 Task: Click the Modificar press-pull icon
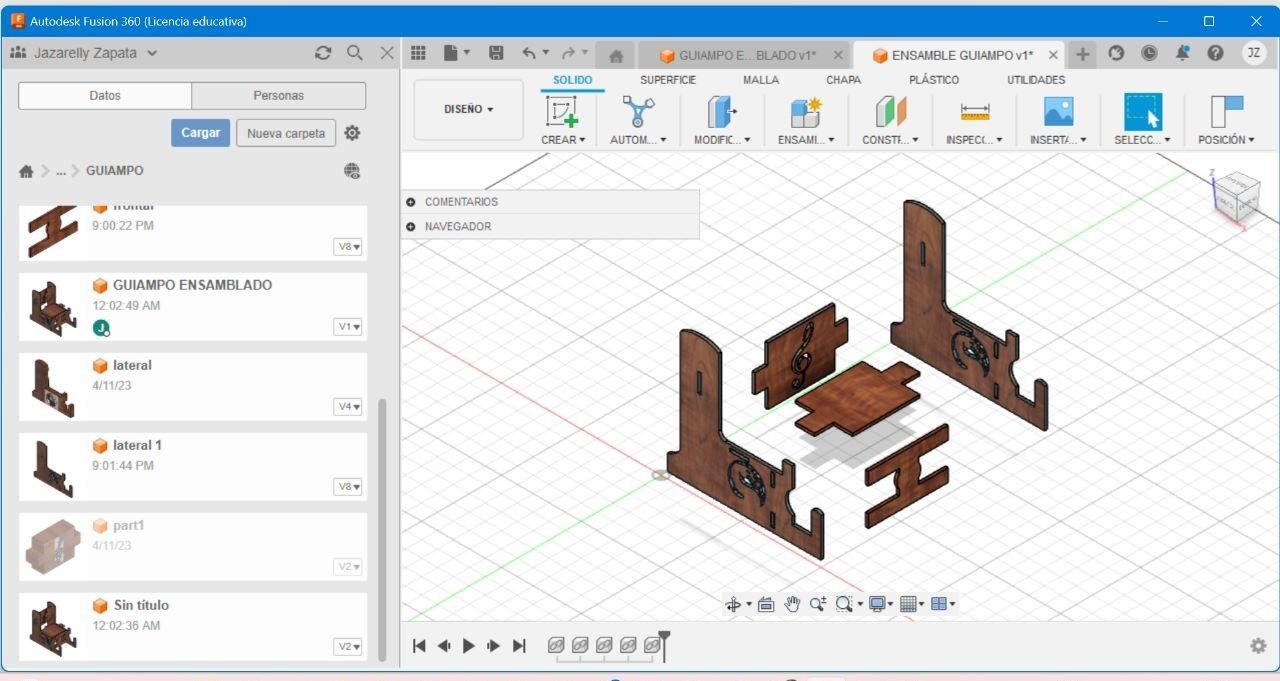pos(721,112)
